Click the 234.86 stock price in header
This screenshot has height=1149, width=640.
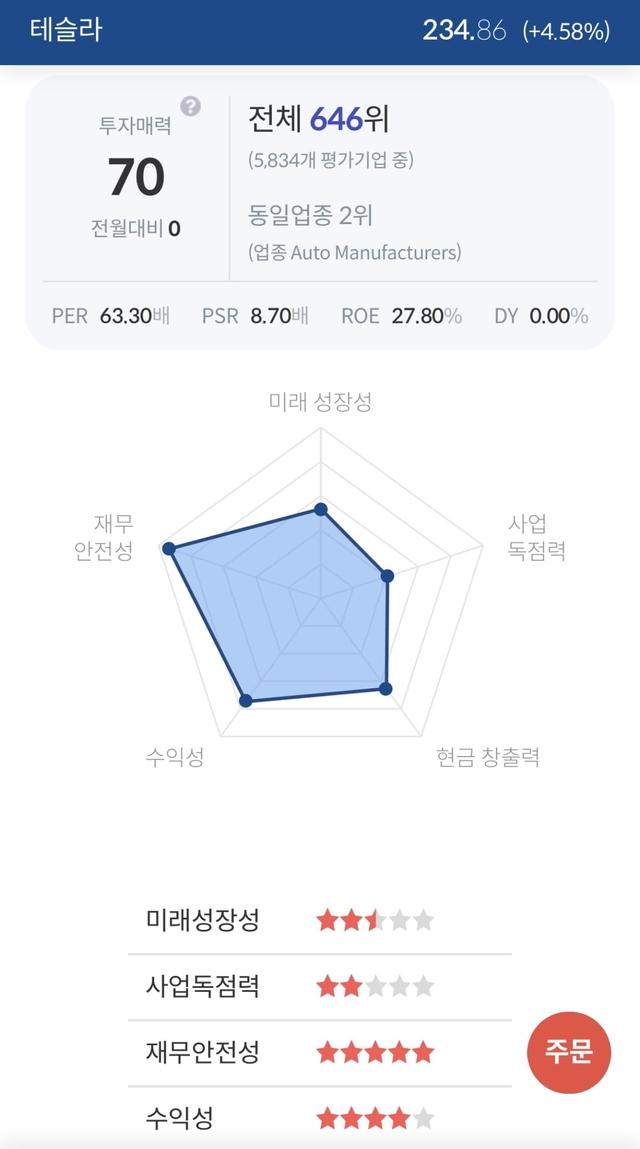[x=464, y=31]
